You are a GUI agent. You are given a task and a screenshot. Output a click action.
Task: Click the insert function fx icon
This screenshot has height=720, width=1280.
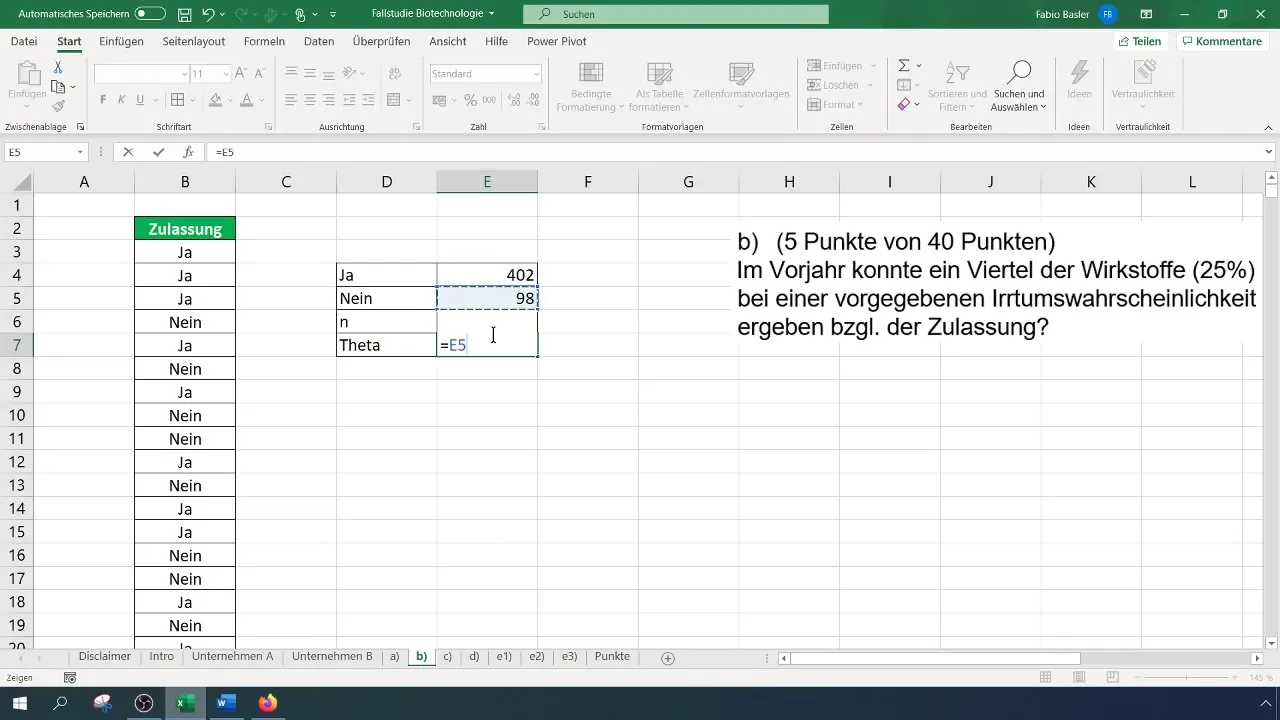187,152
